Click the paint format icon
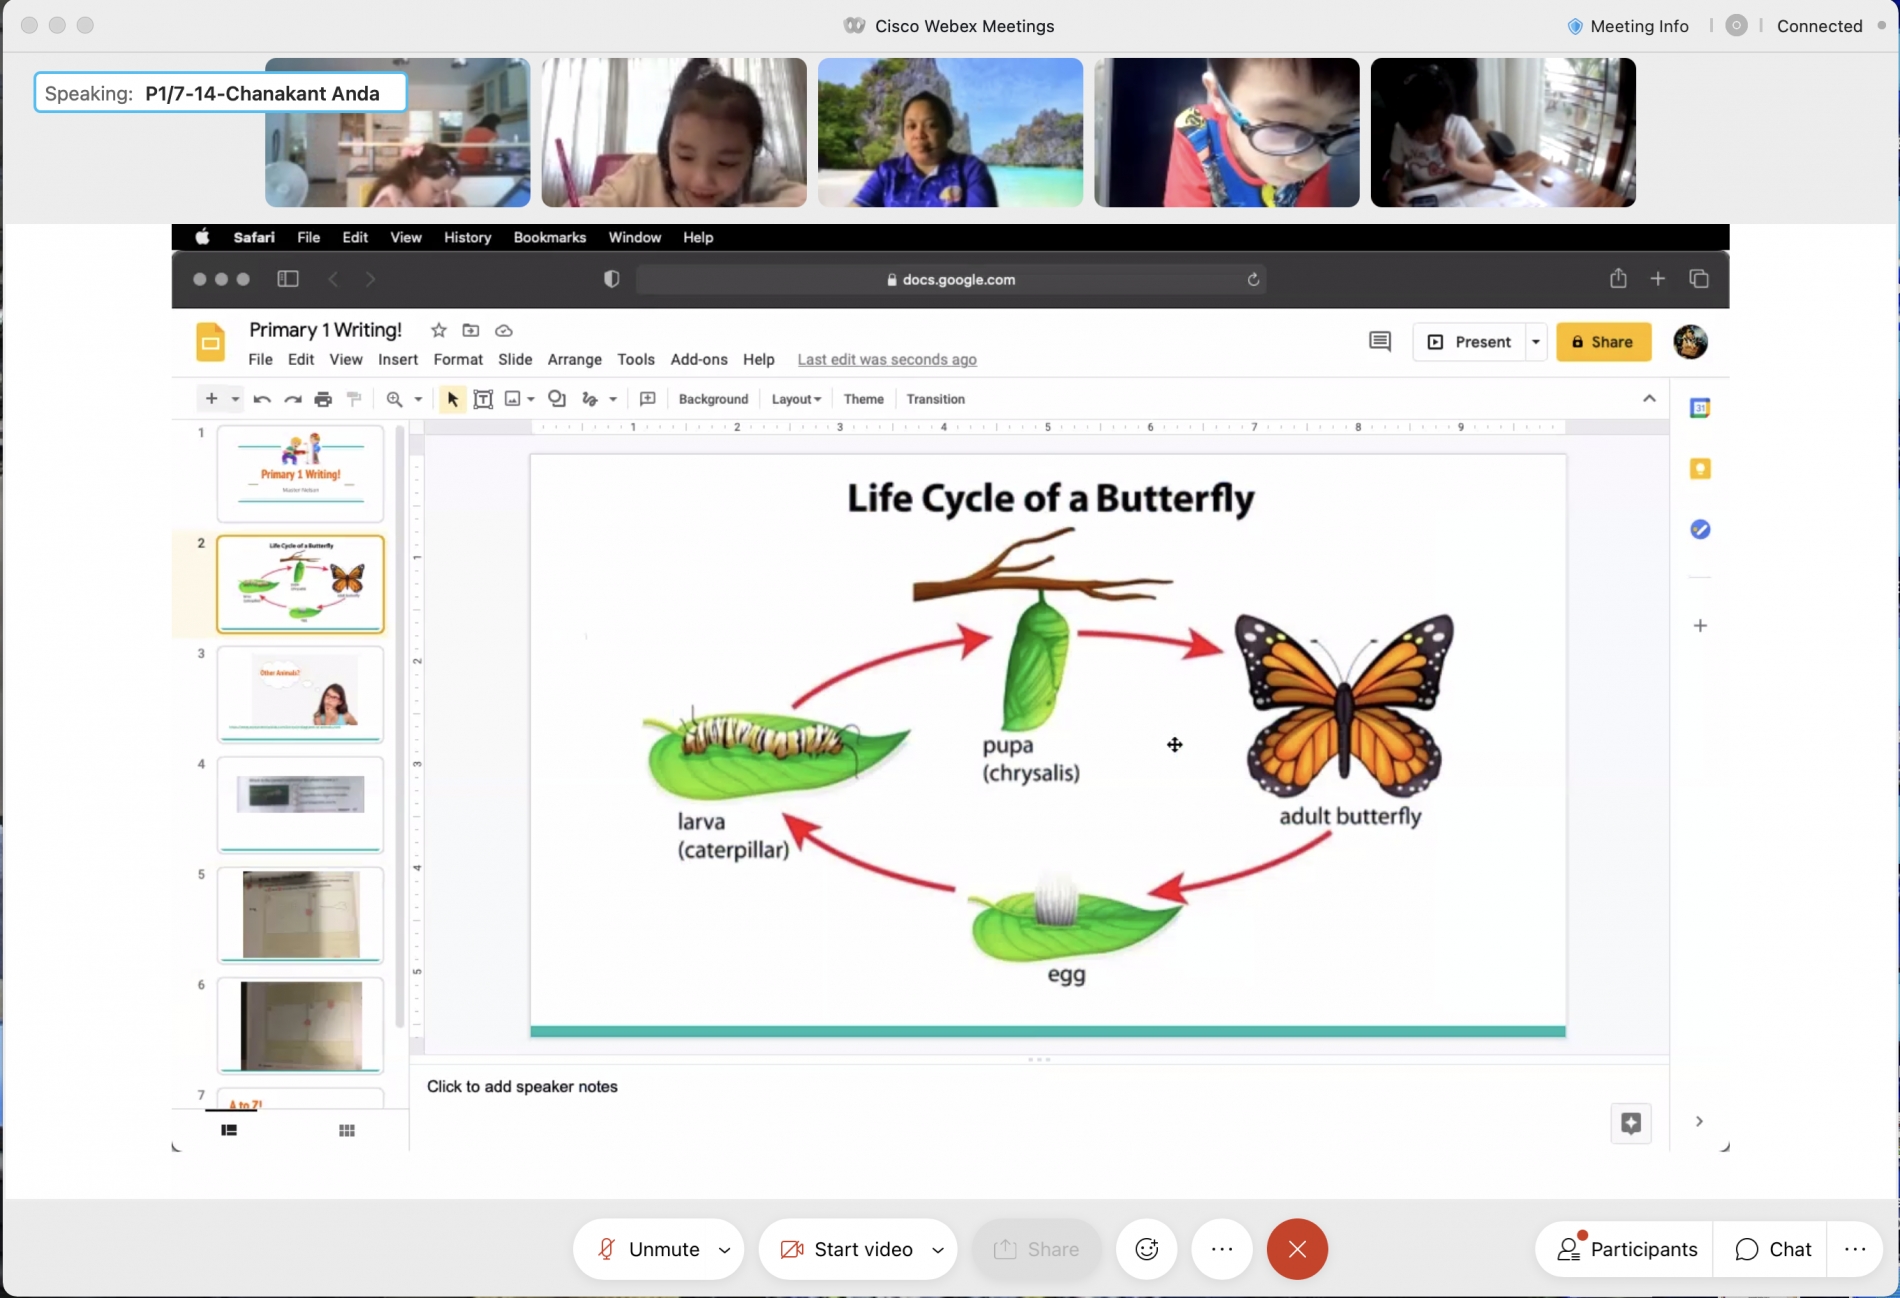1900x1298 pixels. (x=354, y=399)
